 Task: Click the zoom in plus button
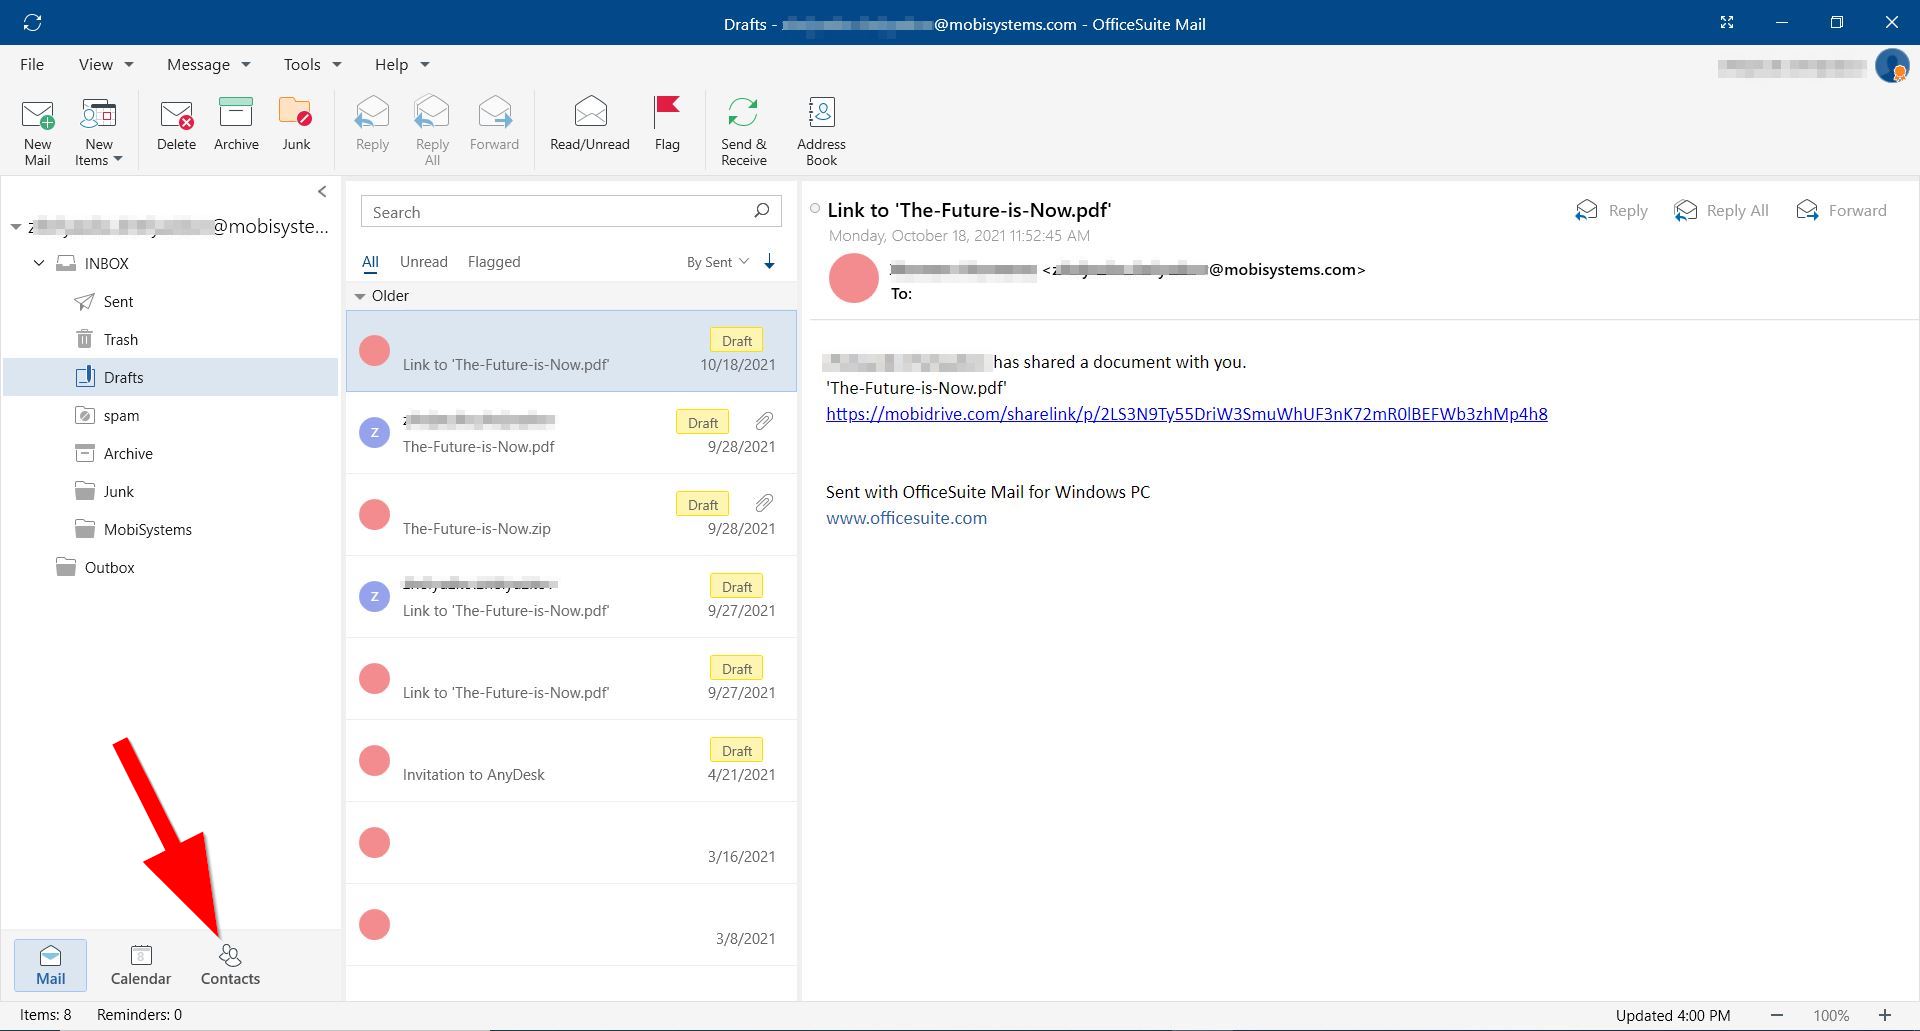(x=1884, y=1015)
